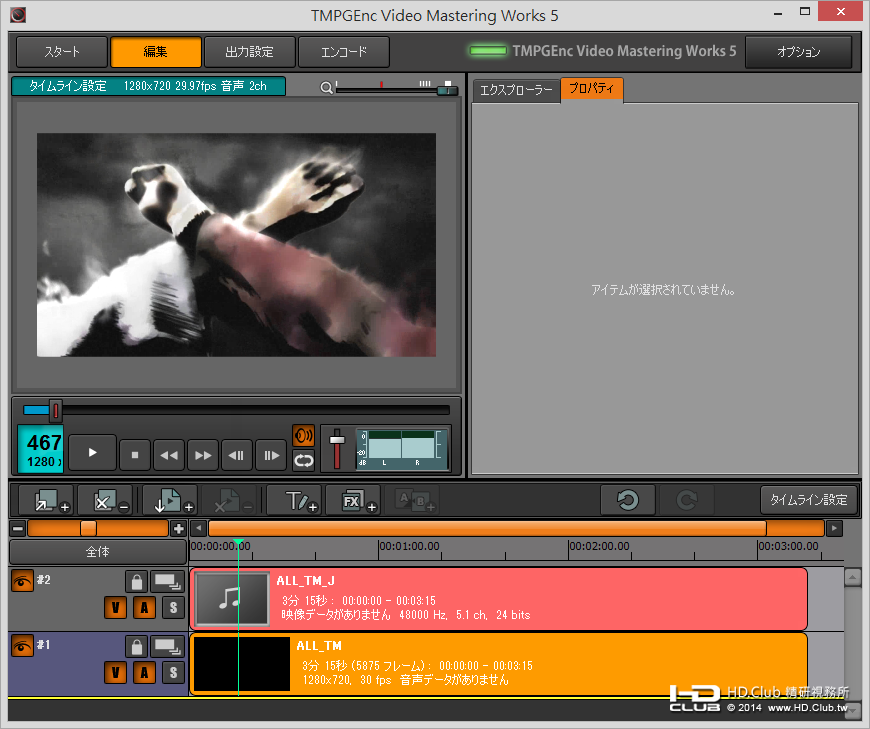The image size is (870, 729).
Task: Switch to エクスプローラー tab
Action: pyautogui.click(x=516, y=90)
